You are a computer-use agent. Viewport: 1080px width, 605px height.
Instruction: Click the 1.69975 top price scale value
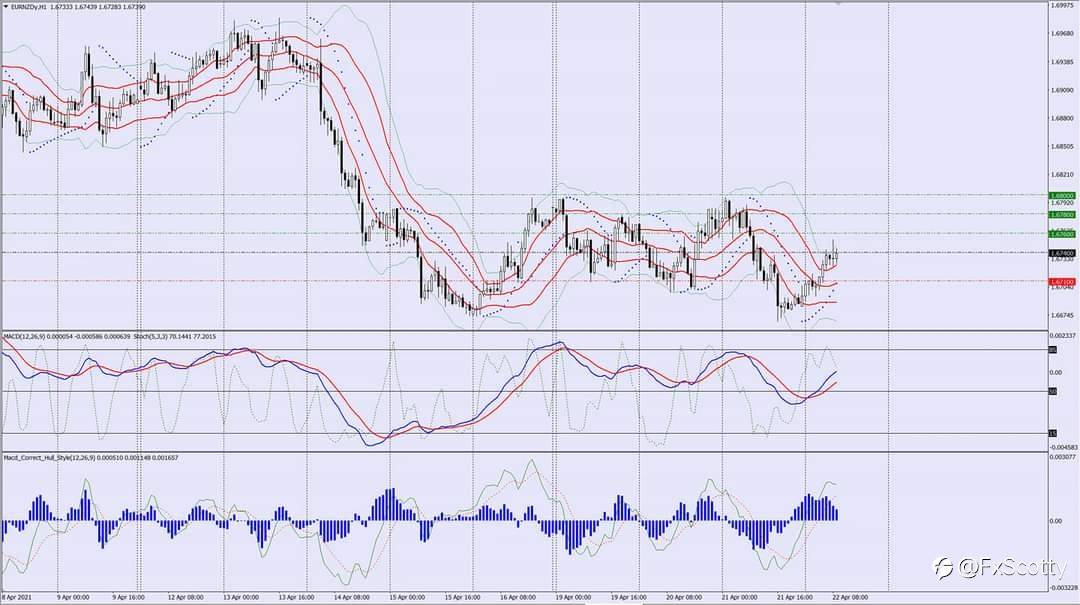[x=1061, y=5]
